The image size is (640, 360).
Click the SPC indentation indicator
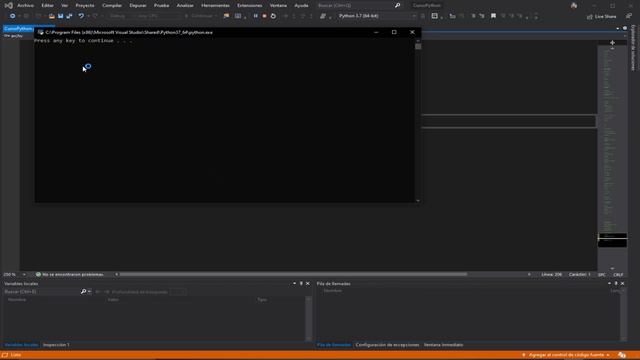602,275
